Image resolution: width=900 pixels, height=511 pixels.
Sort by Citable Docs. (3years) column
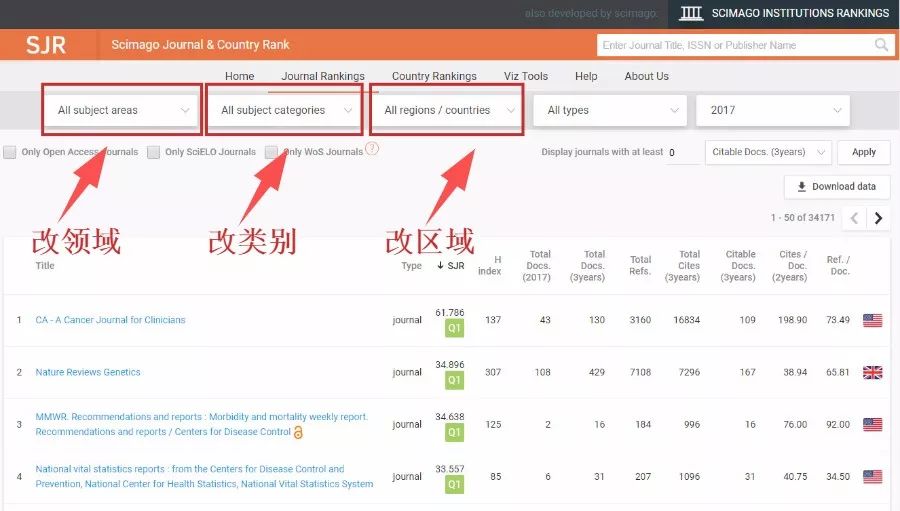[739, 265]
